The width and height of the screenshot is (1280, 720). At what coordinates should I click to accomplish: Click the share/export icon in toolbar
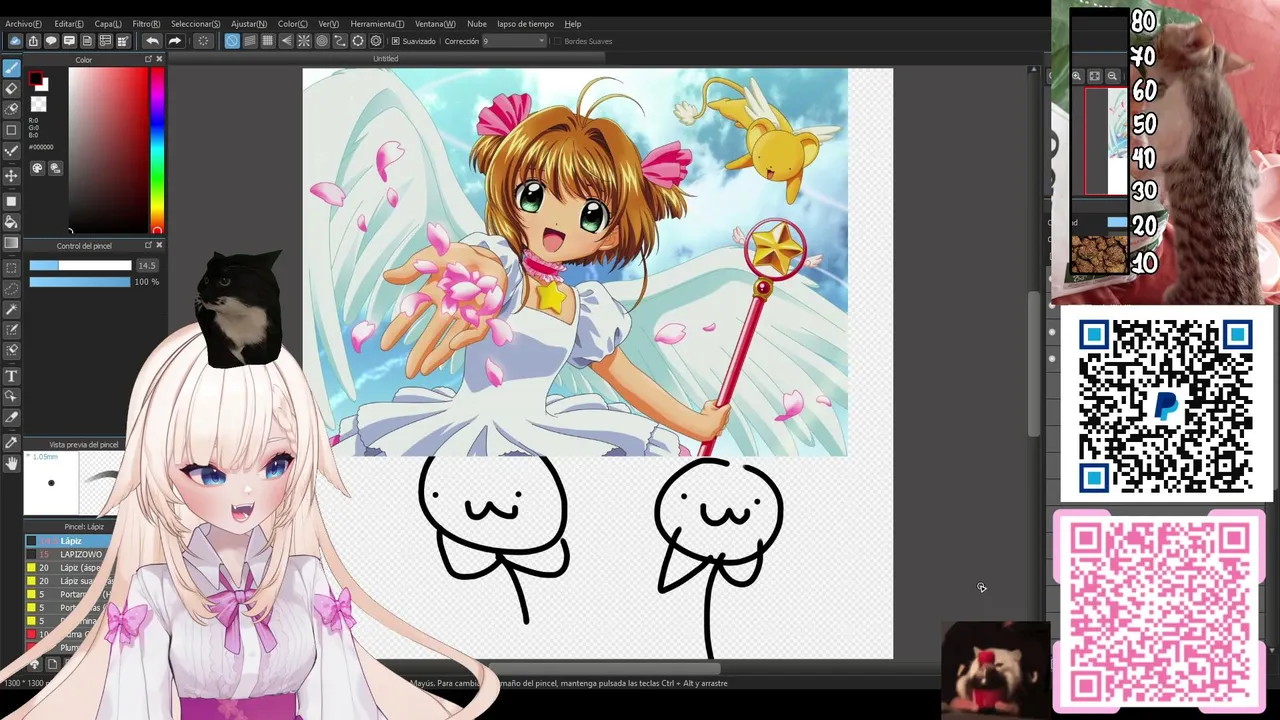point(33,41)
